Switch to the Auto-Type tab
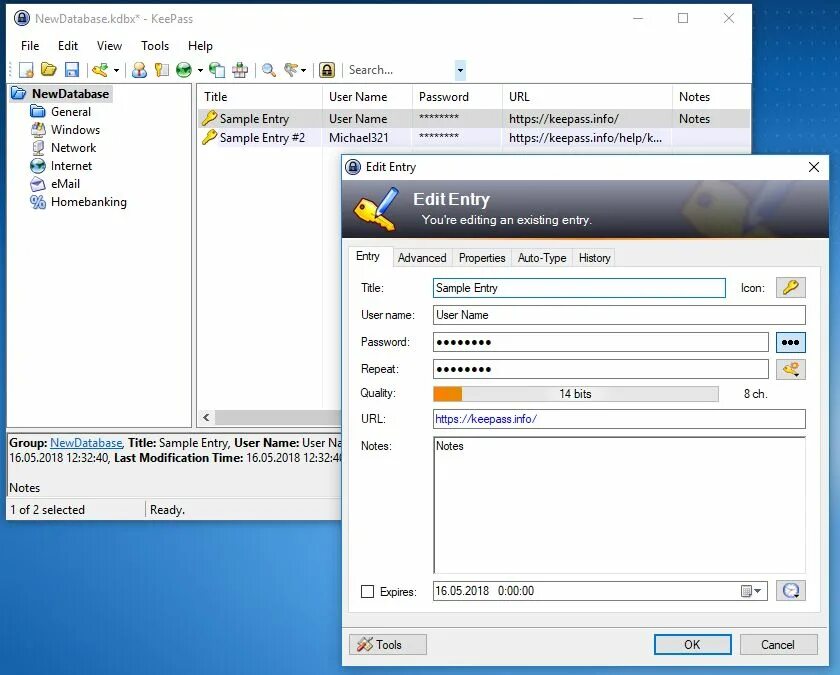This screenshot has width=840, height=675. point(542,258)
